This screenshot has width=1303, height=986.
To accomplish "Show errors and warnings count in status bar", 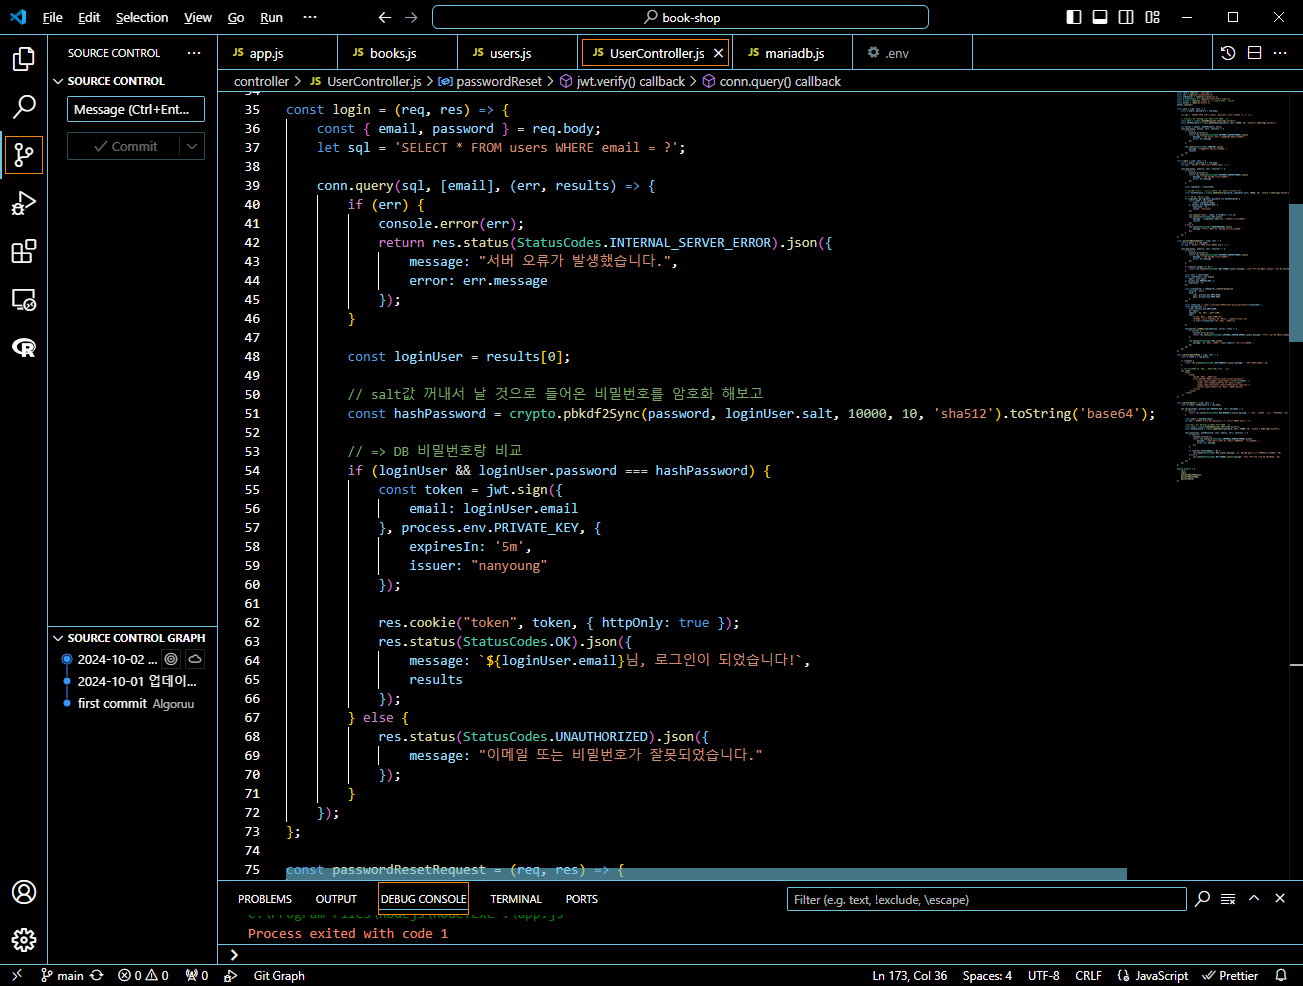I will pos(143,975).
